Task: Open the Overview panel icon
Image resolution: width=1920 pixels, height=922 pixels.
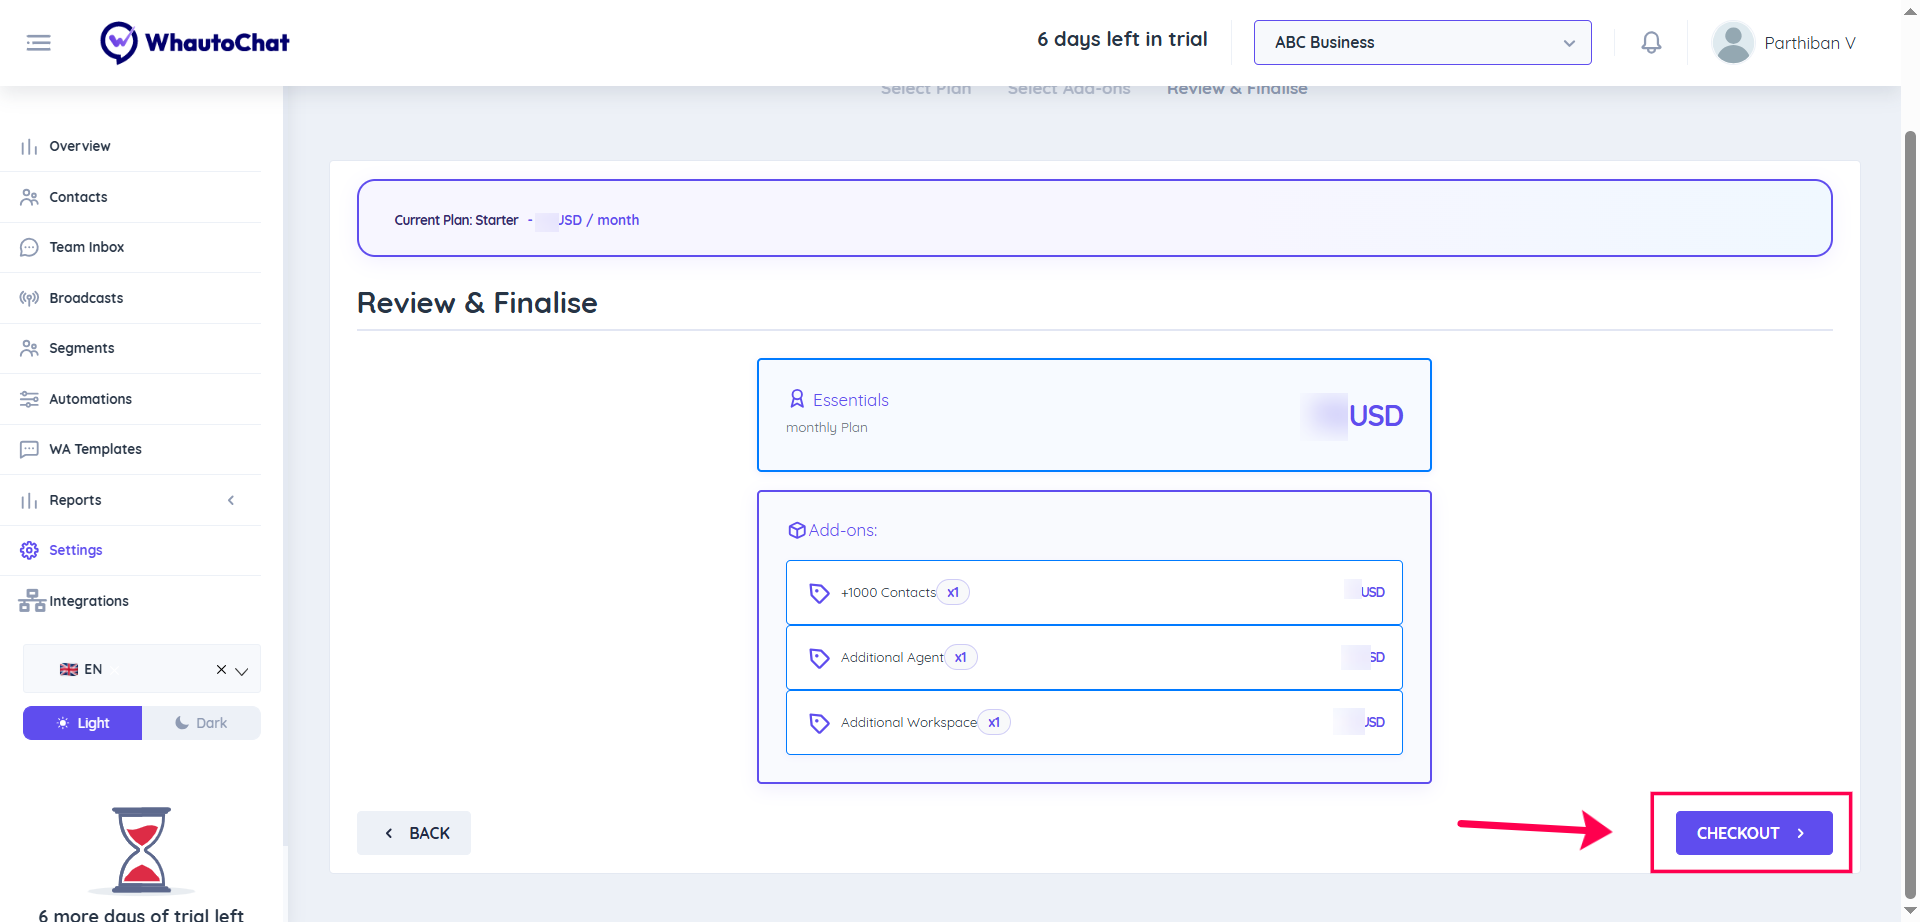Action: [29, 146]
